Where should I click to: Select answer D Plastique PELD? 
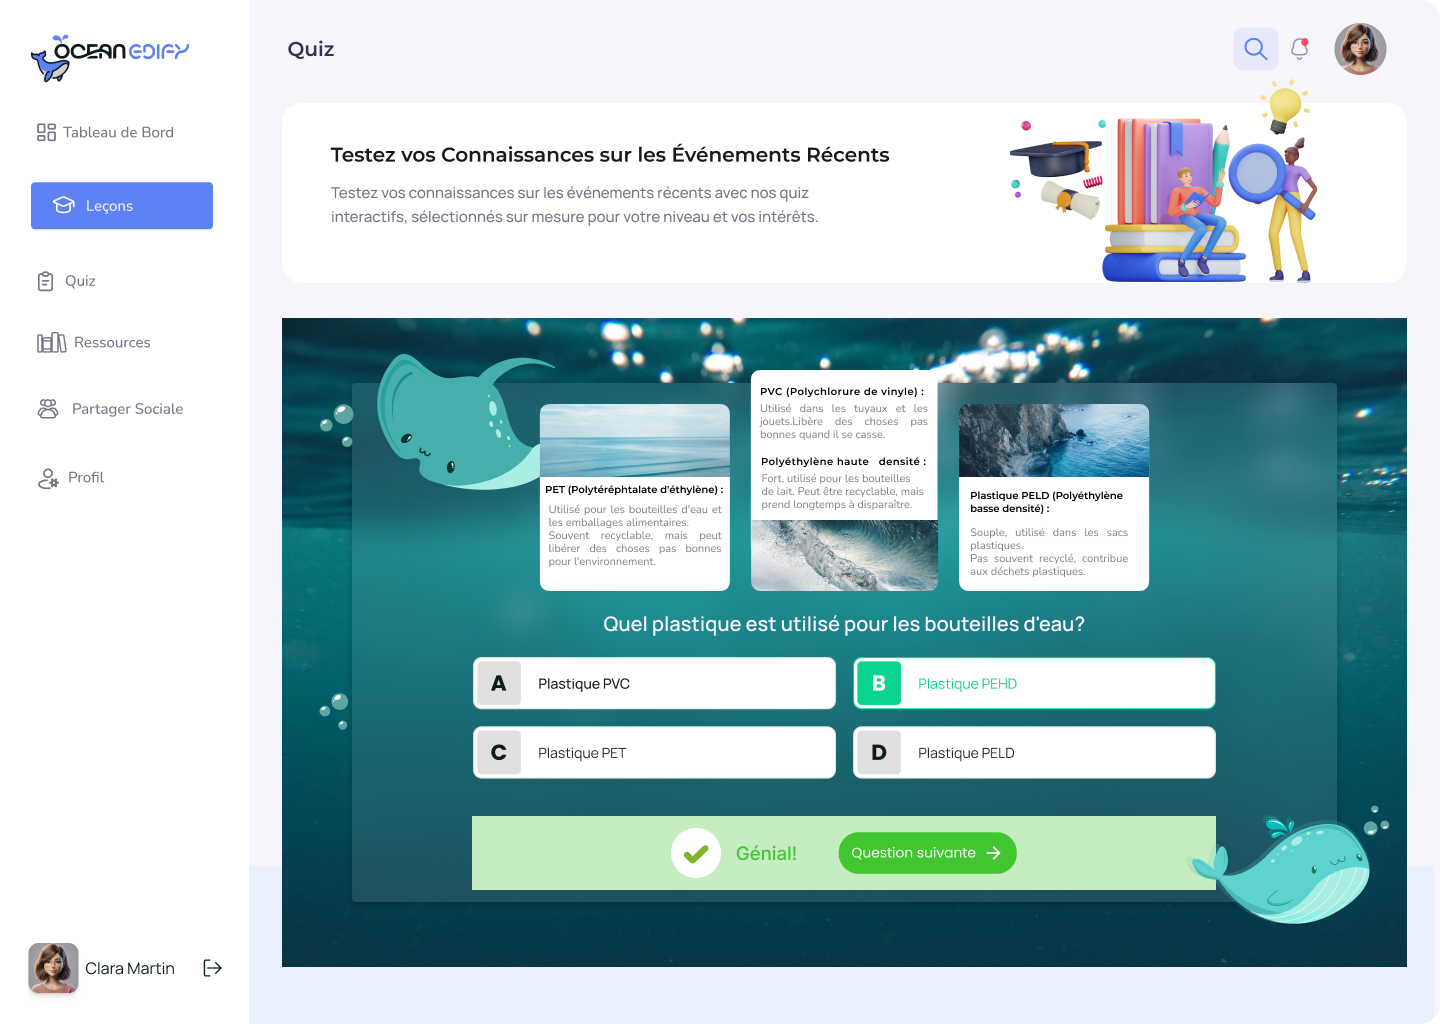pos(1034,752)
